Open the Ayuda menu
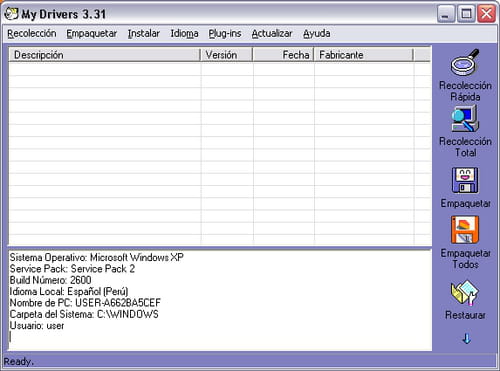 [317, 33]
